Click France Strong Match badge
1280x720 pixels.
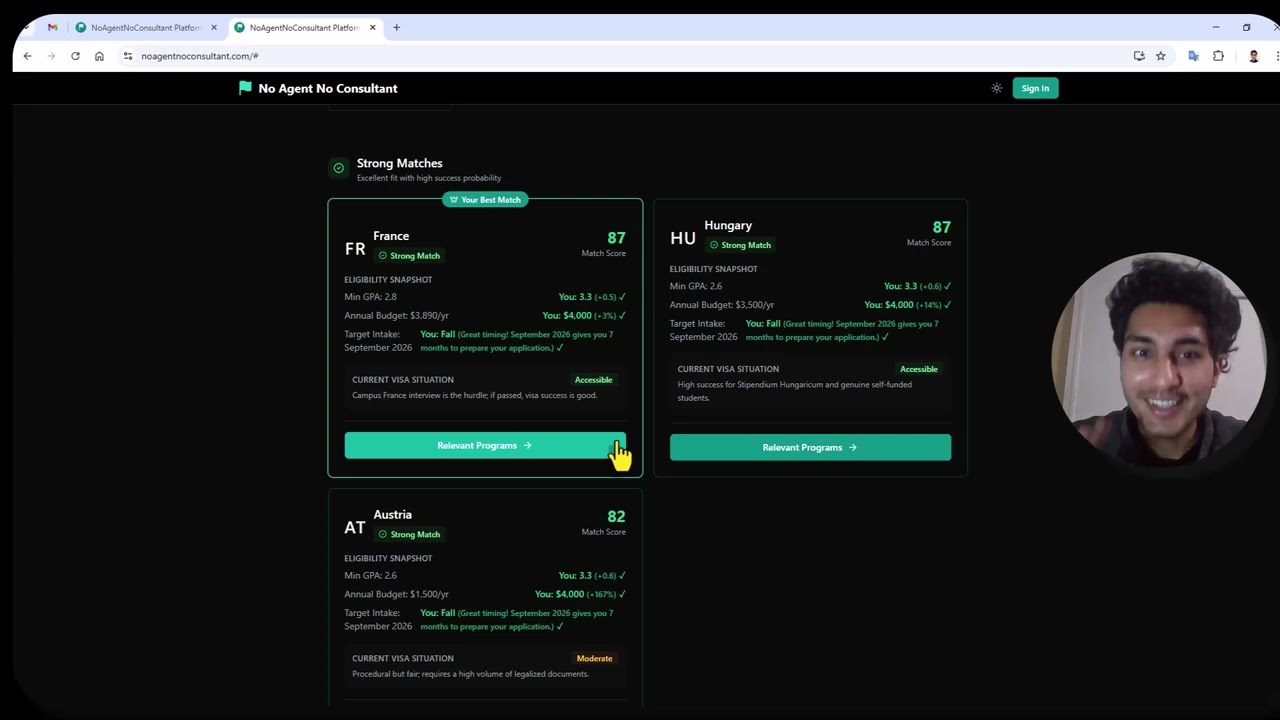409,256
